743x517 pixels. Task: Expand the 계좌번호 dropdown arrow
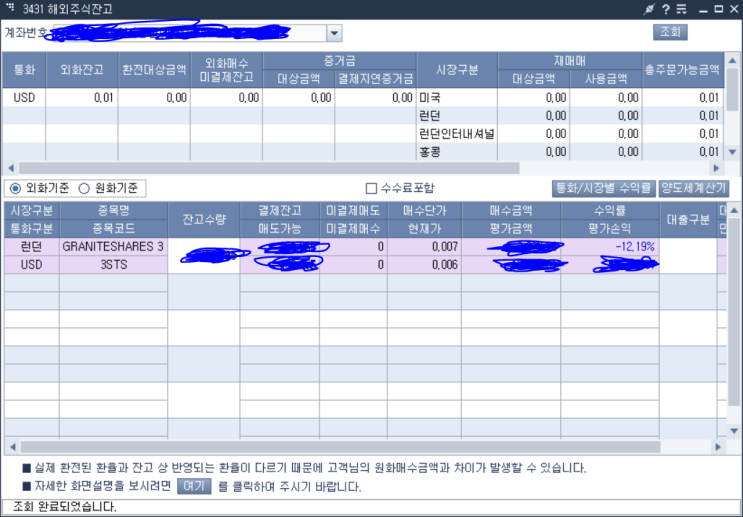[x=334, y=33]
